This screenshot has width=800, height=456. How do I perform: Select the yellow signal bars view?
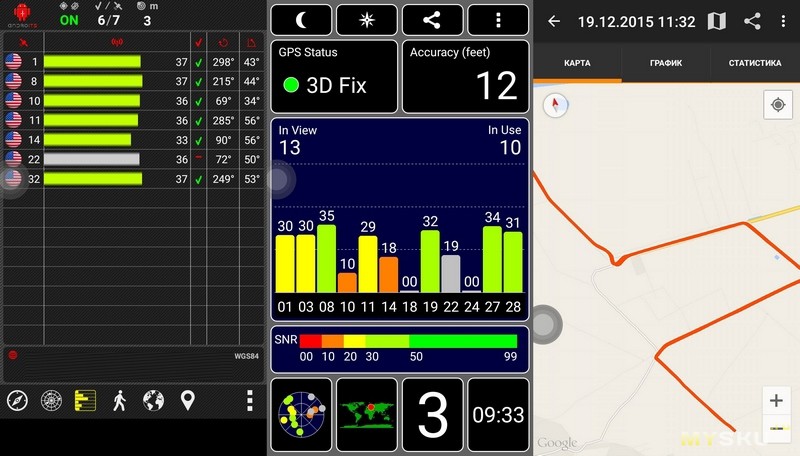[85, 401]
